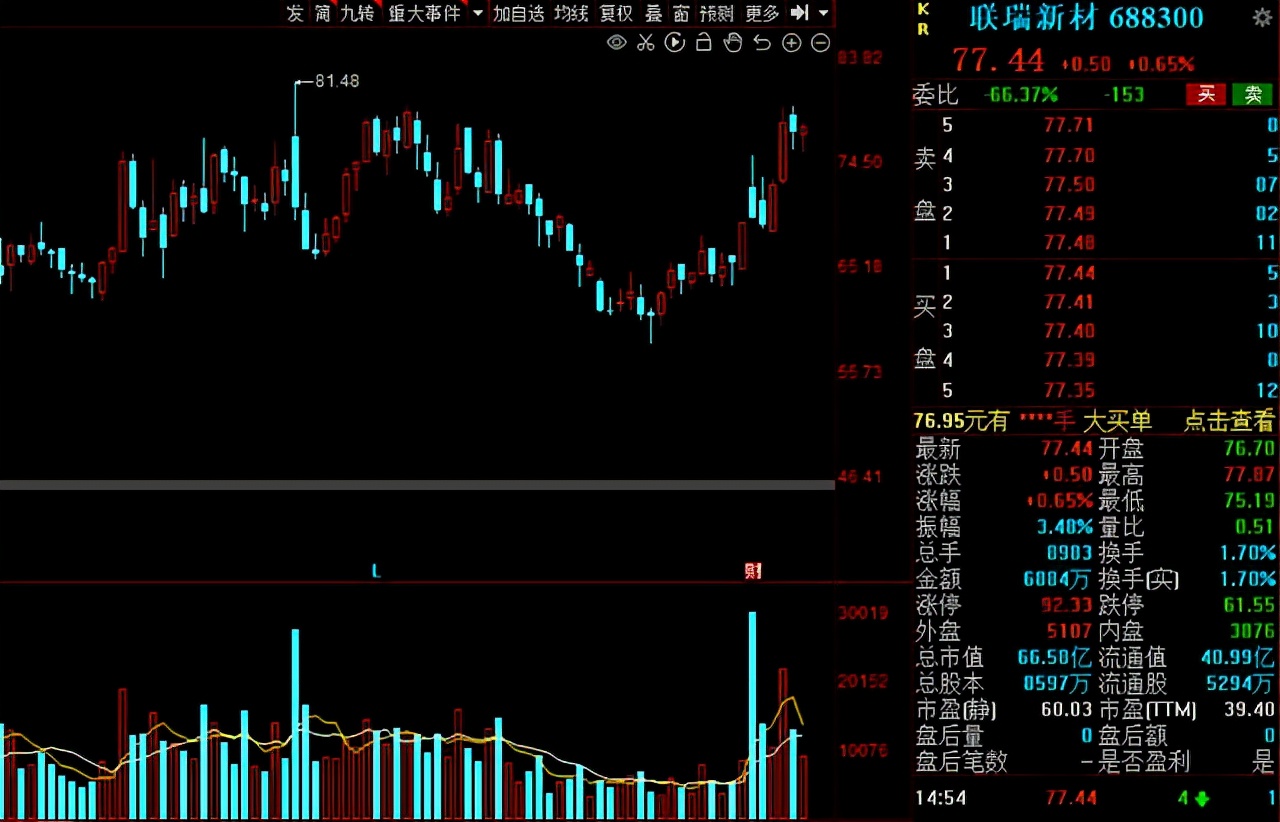Viewport: 1280px width, 822px height.
Task: Click the blue L marker on the chart
Action: pyautogui.click(x=376, y=571)
